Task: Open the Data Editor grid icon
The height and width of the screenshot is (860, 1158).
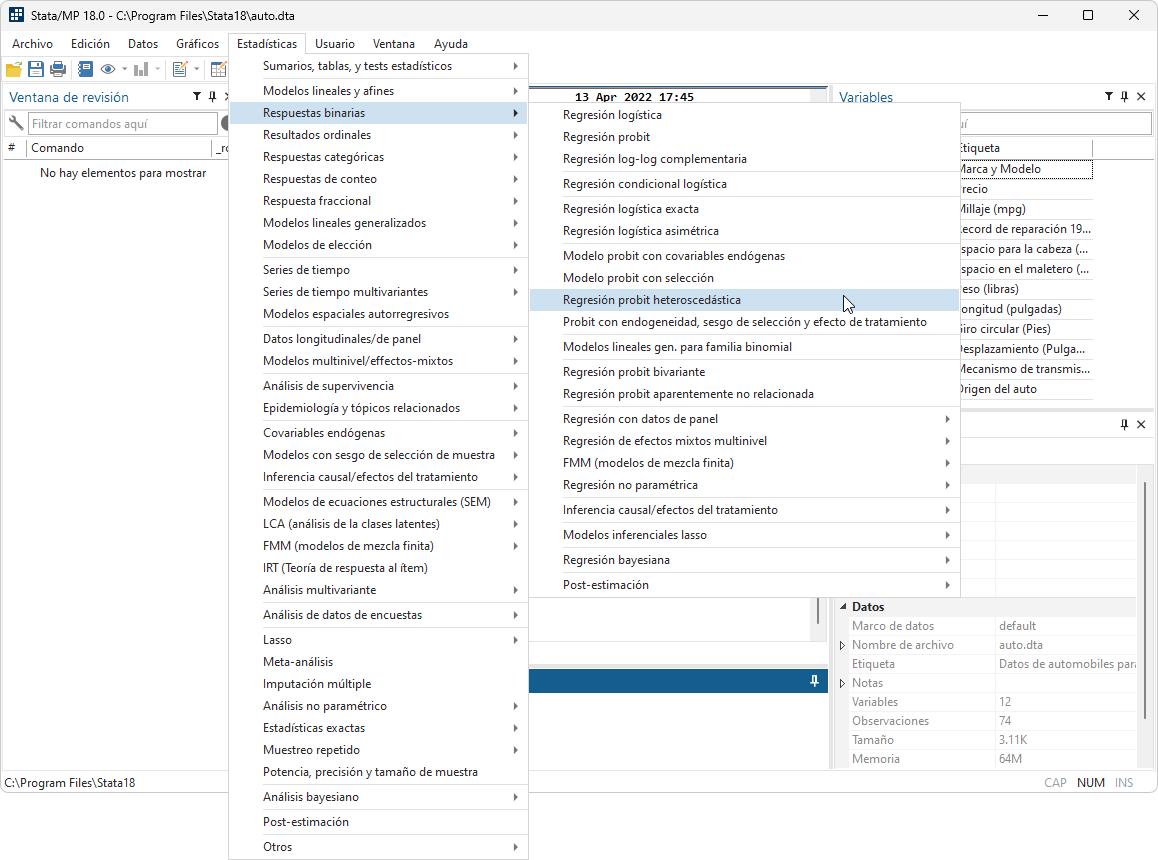Action: point(219,69)
